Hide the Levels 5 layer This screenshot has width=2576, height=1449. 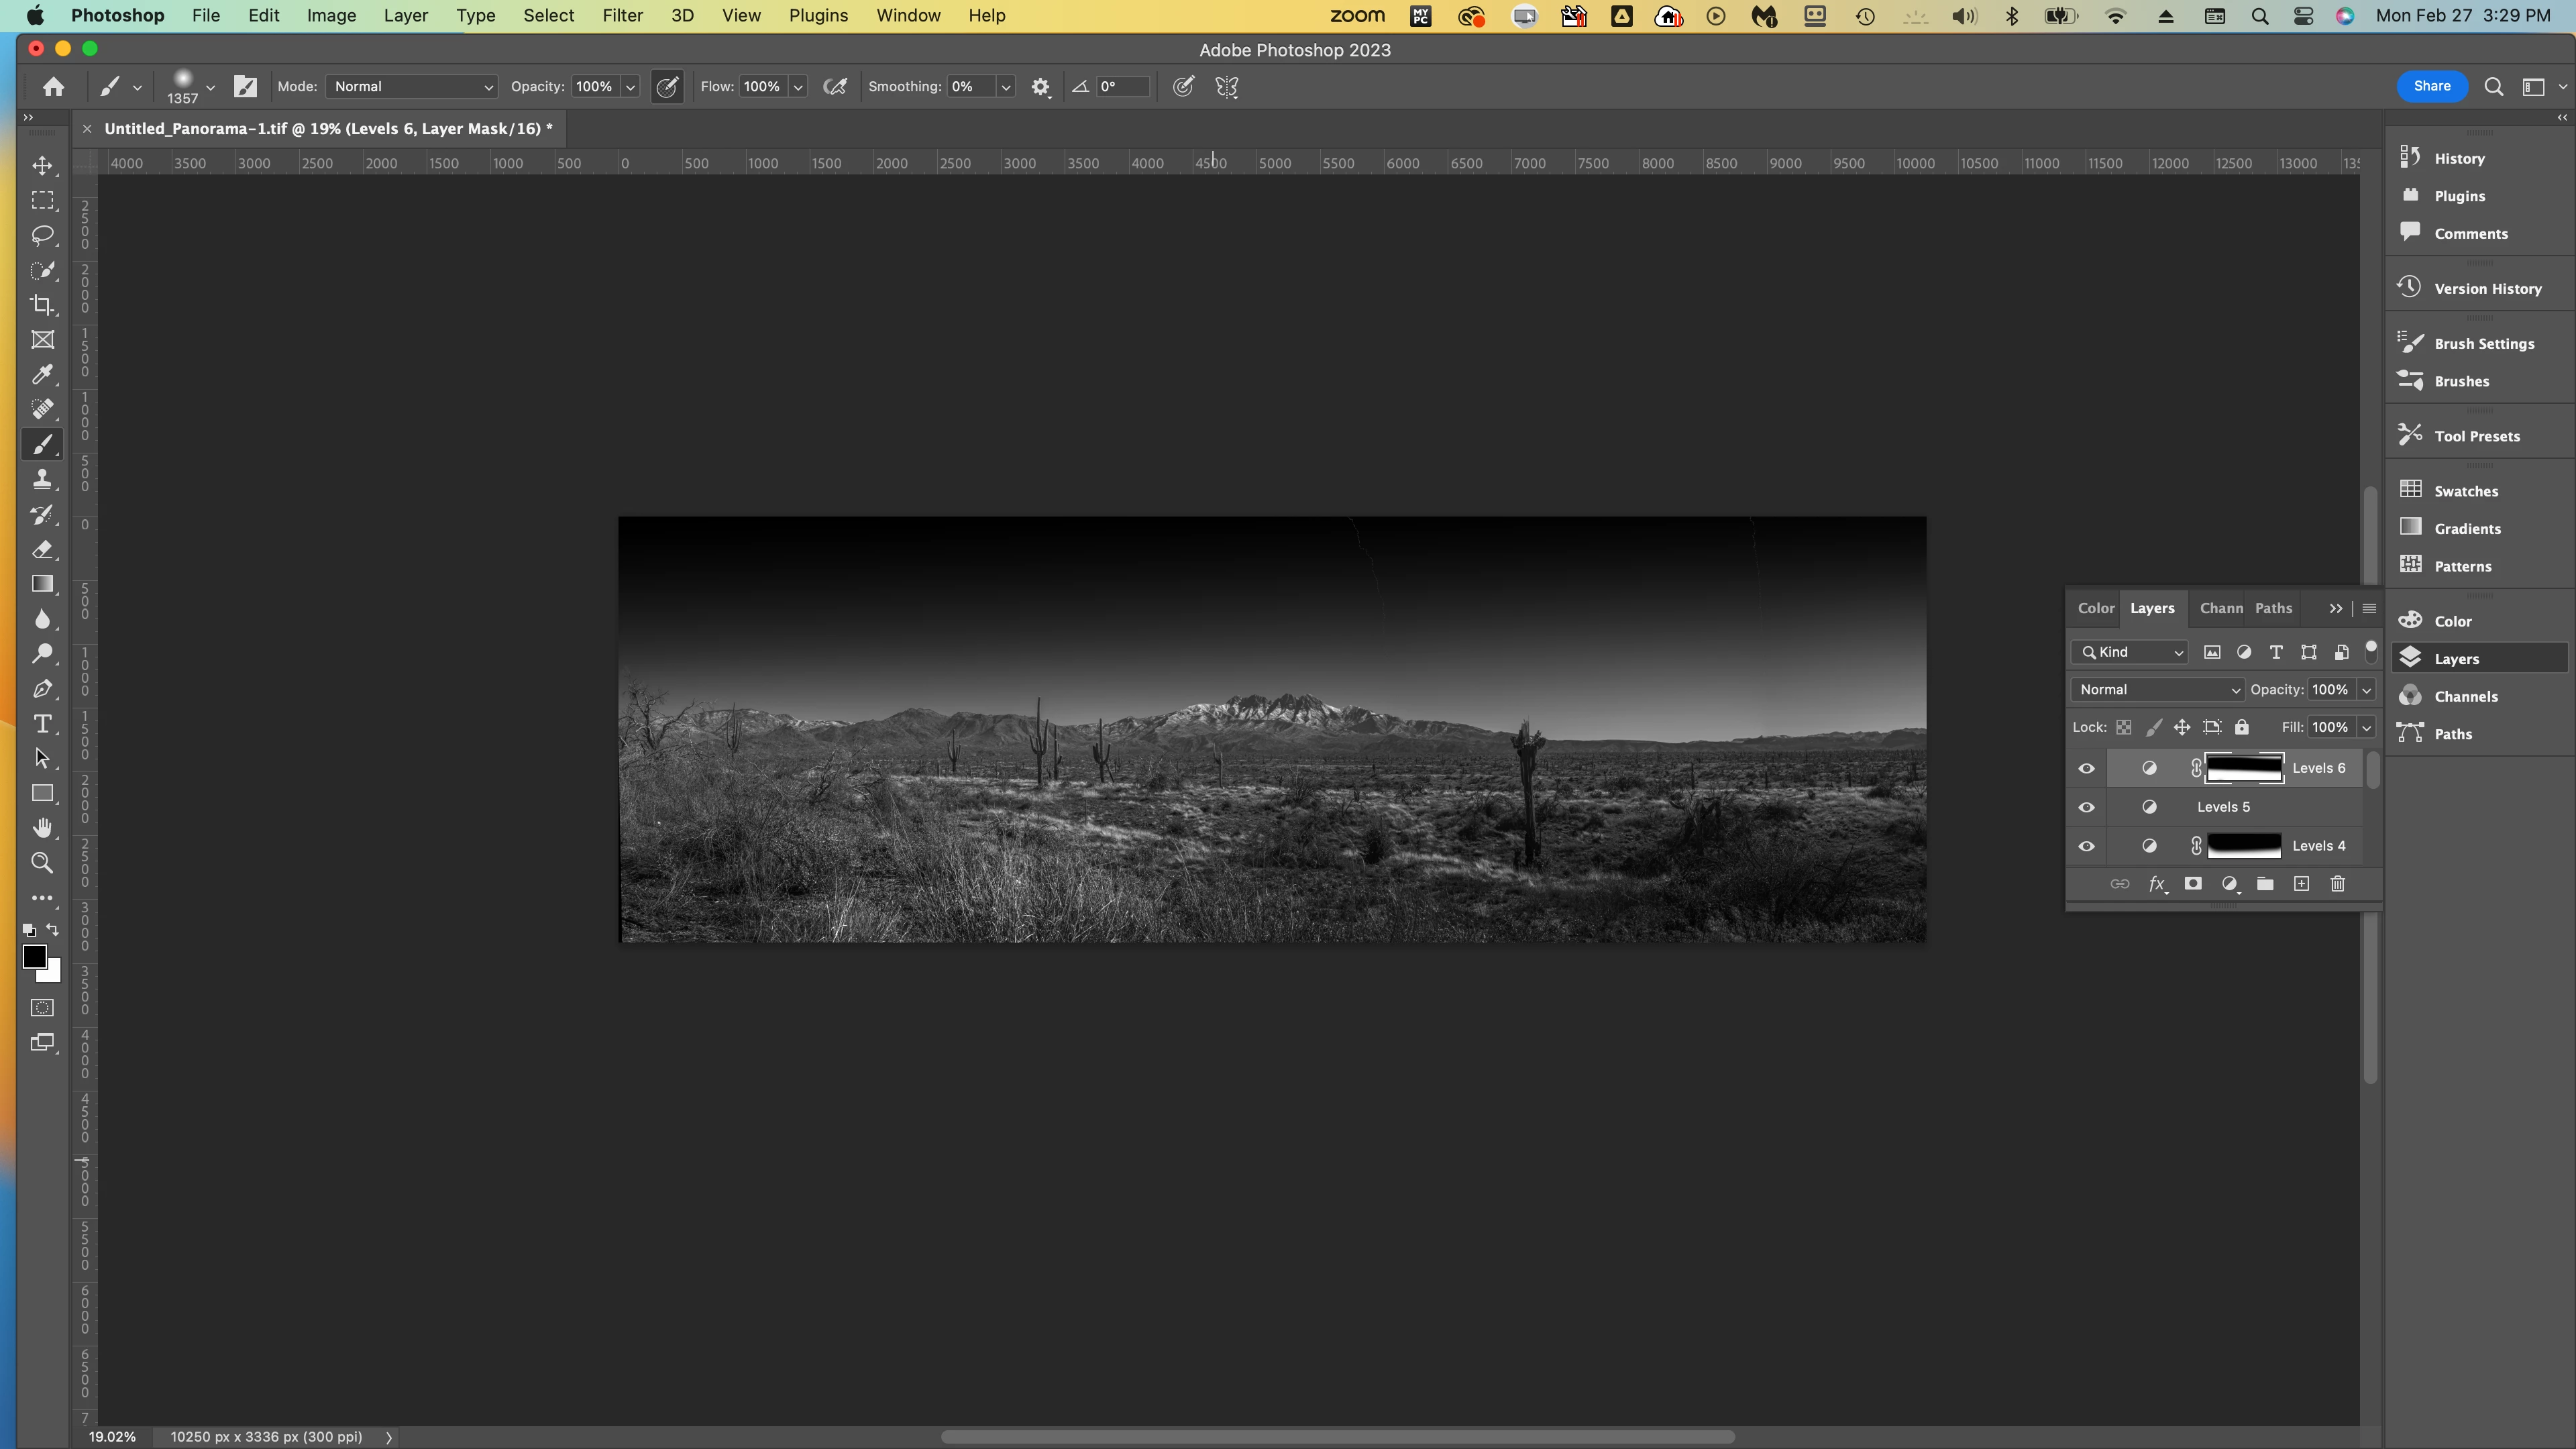2086,807
